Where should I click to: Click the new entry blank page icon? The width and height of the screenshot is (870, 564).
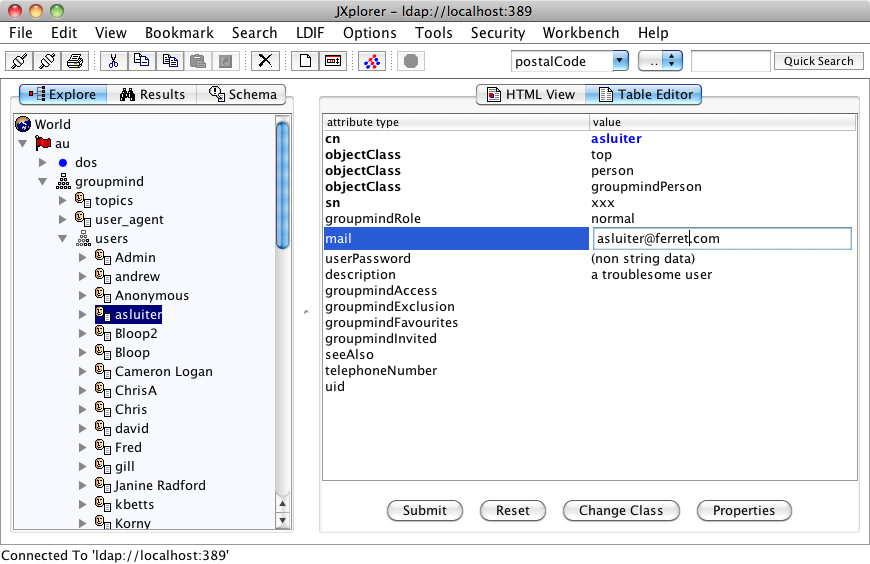[305, 61]
